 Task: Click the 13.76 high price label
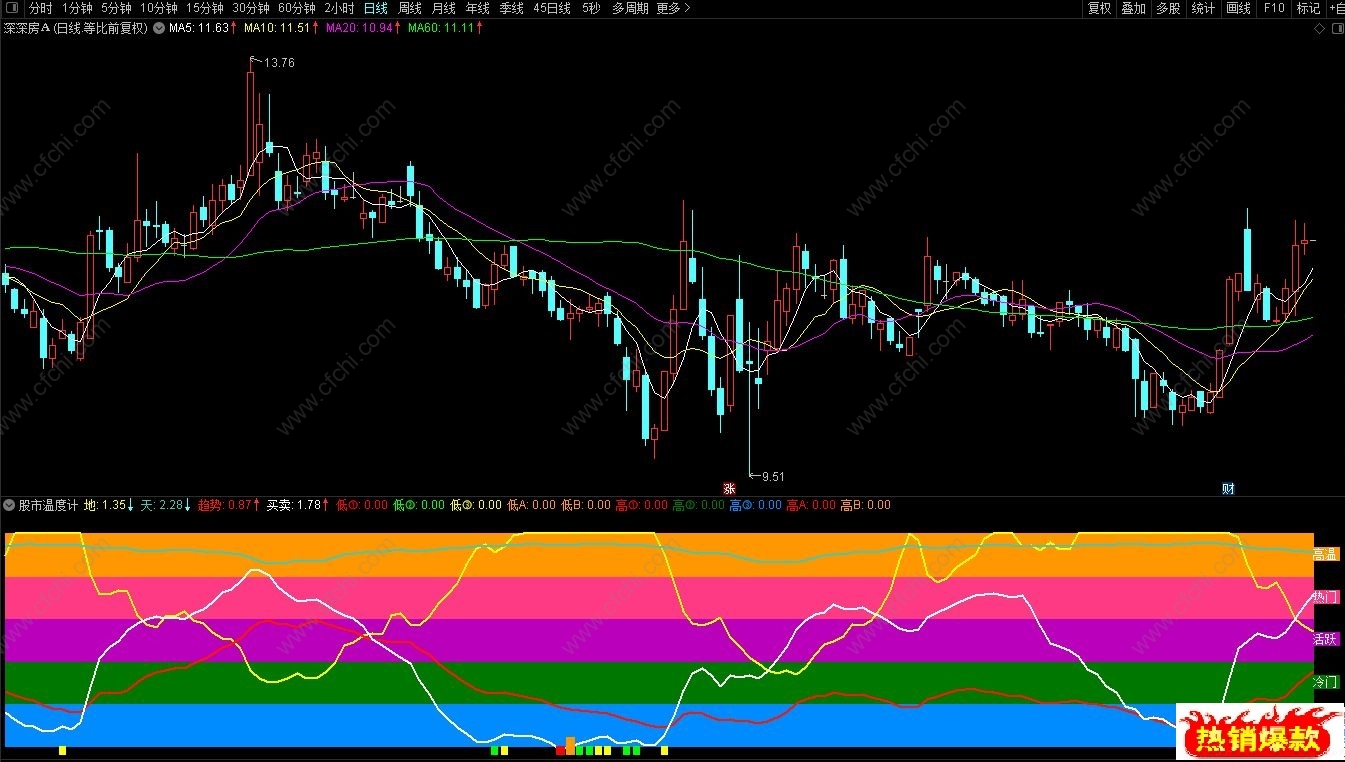click(x=280, y=63)
